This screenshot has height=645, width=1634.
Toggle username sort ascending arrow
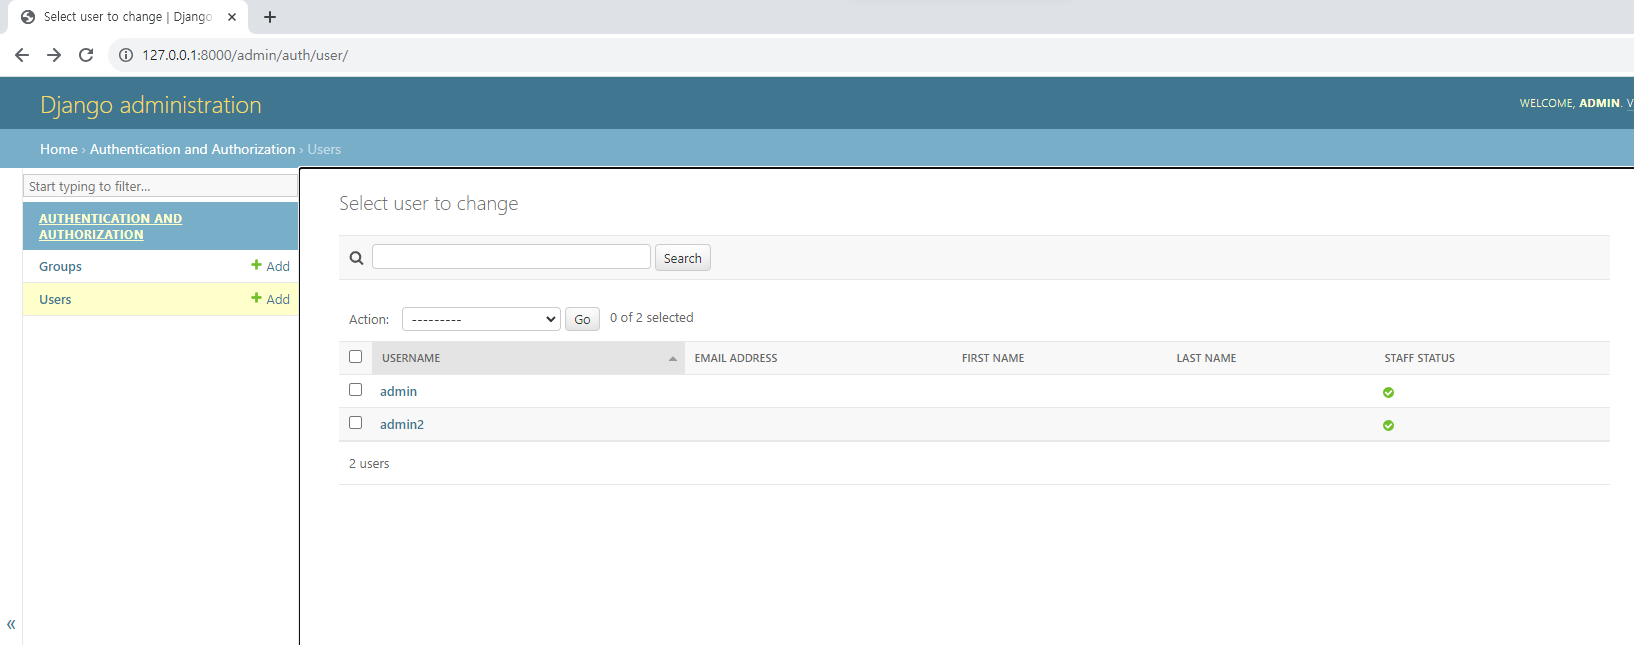(x=673, y=358)
